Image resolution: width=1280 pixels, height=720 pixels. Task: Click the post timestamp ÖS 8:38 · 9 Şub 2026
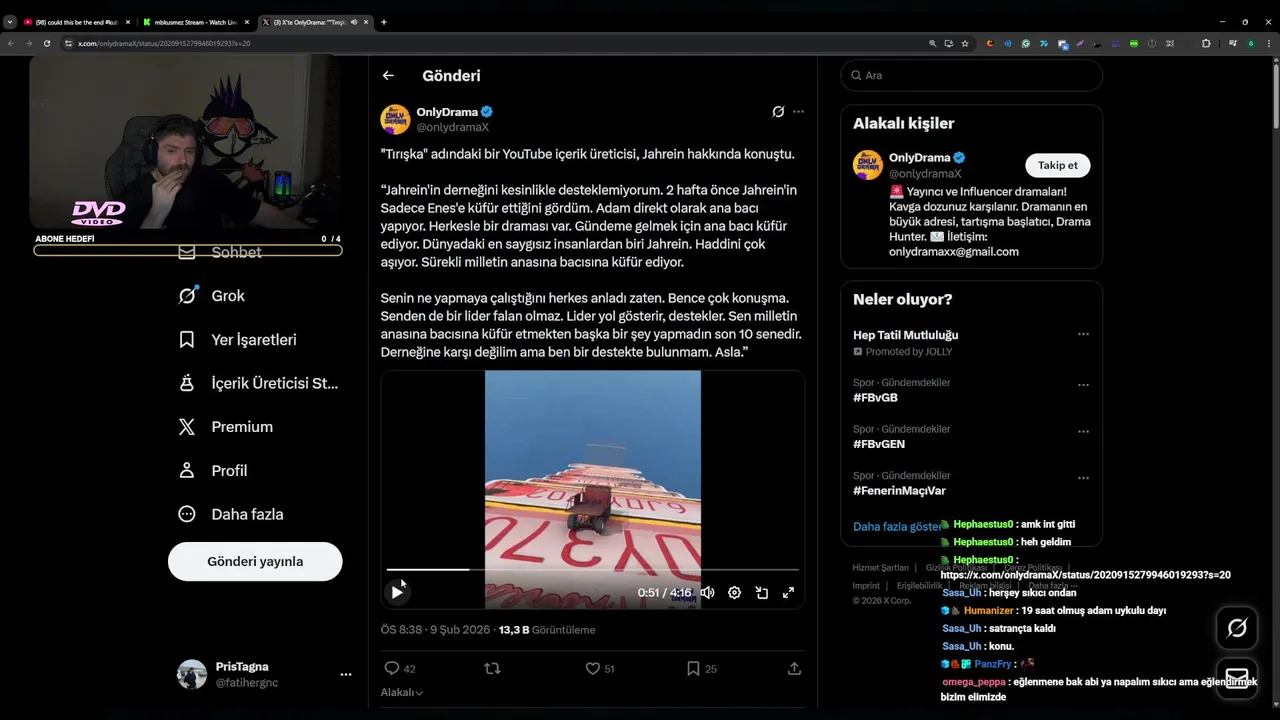coord(435,630)
